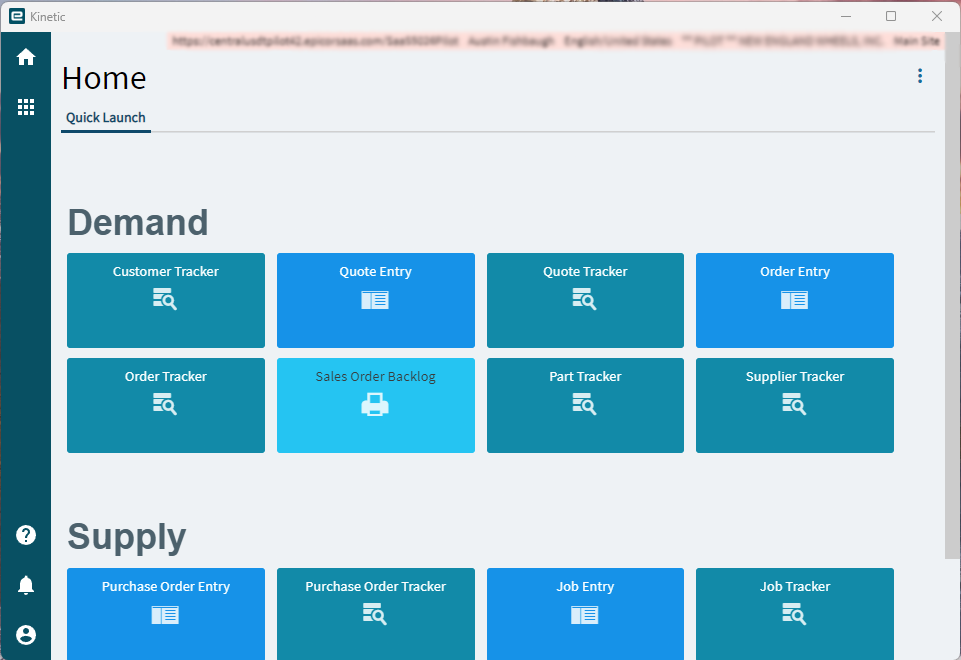Click the search icon on Customer Tracker tile
This screenshot has height=660, width=961.
point(165,299)
